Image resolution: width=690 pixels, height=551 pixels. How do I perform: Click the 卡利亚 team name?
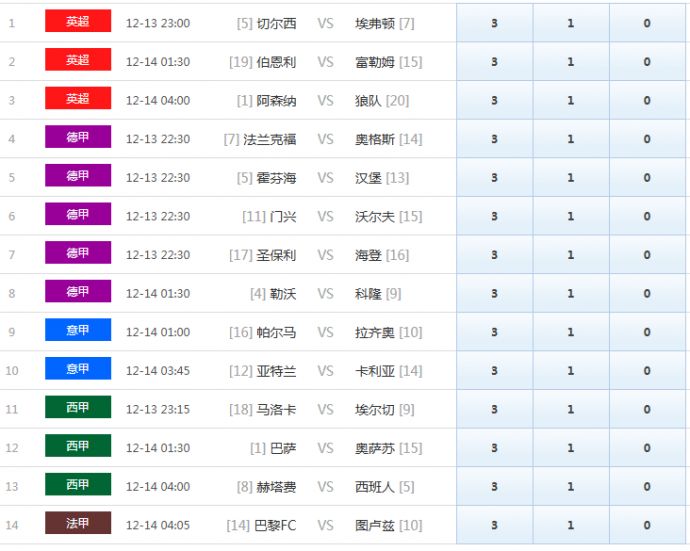[375, 371]
